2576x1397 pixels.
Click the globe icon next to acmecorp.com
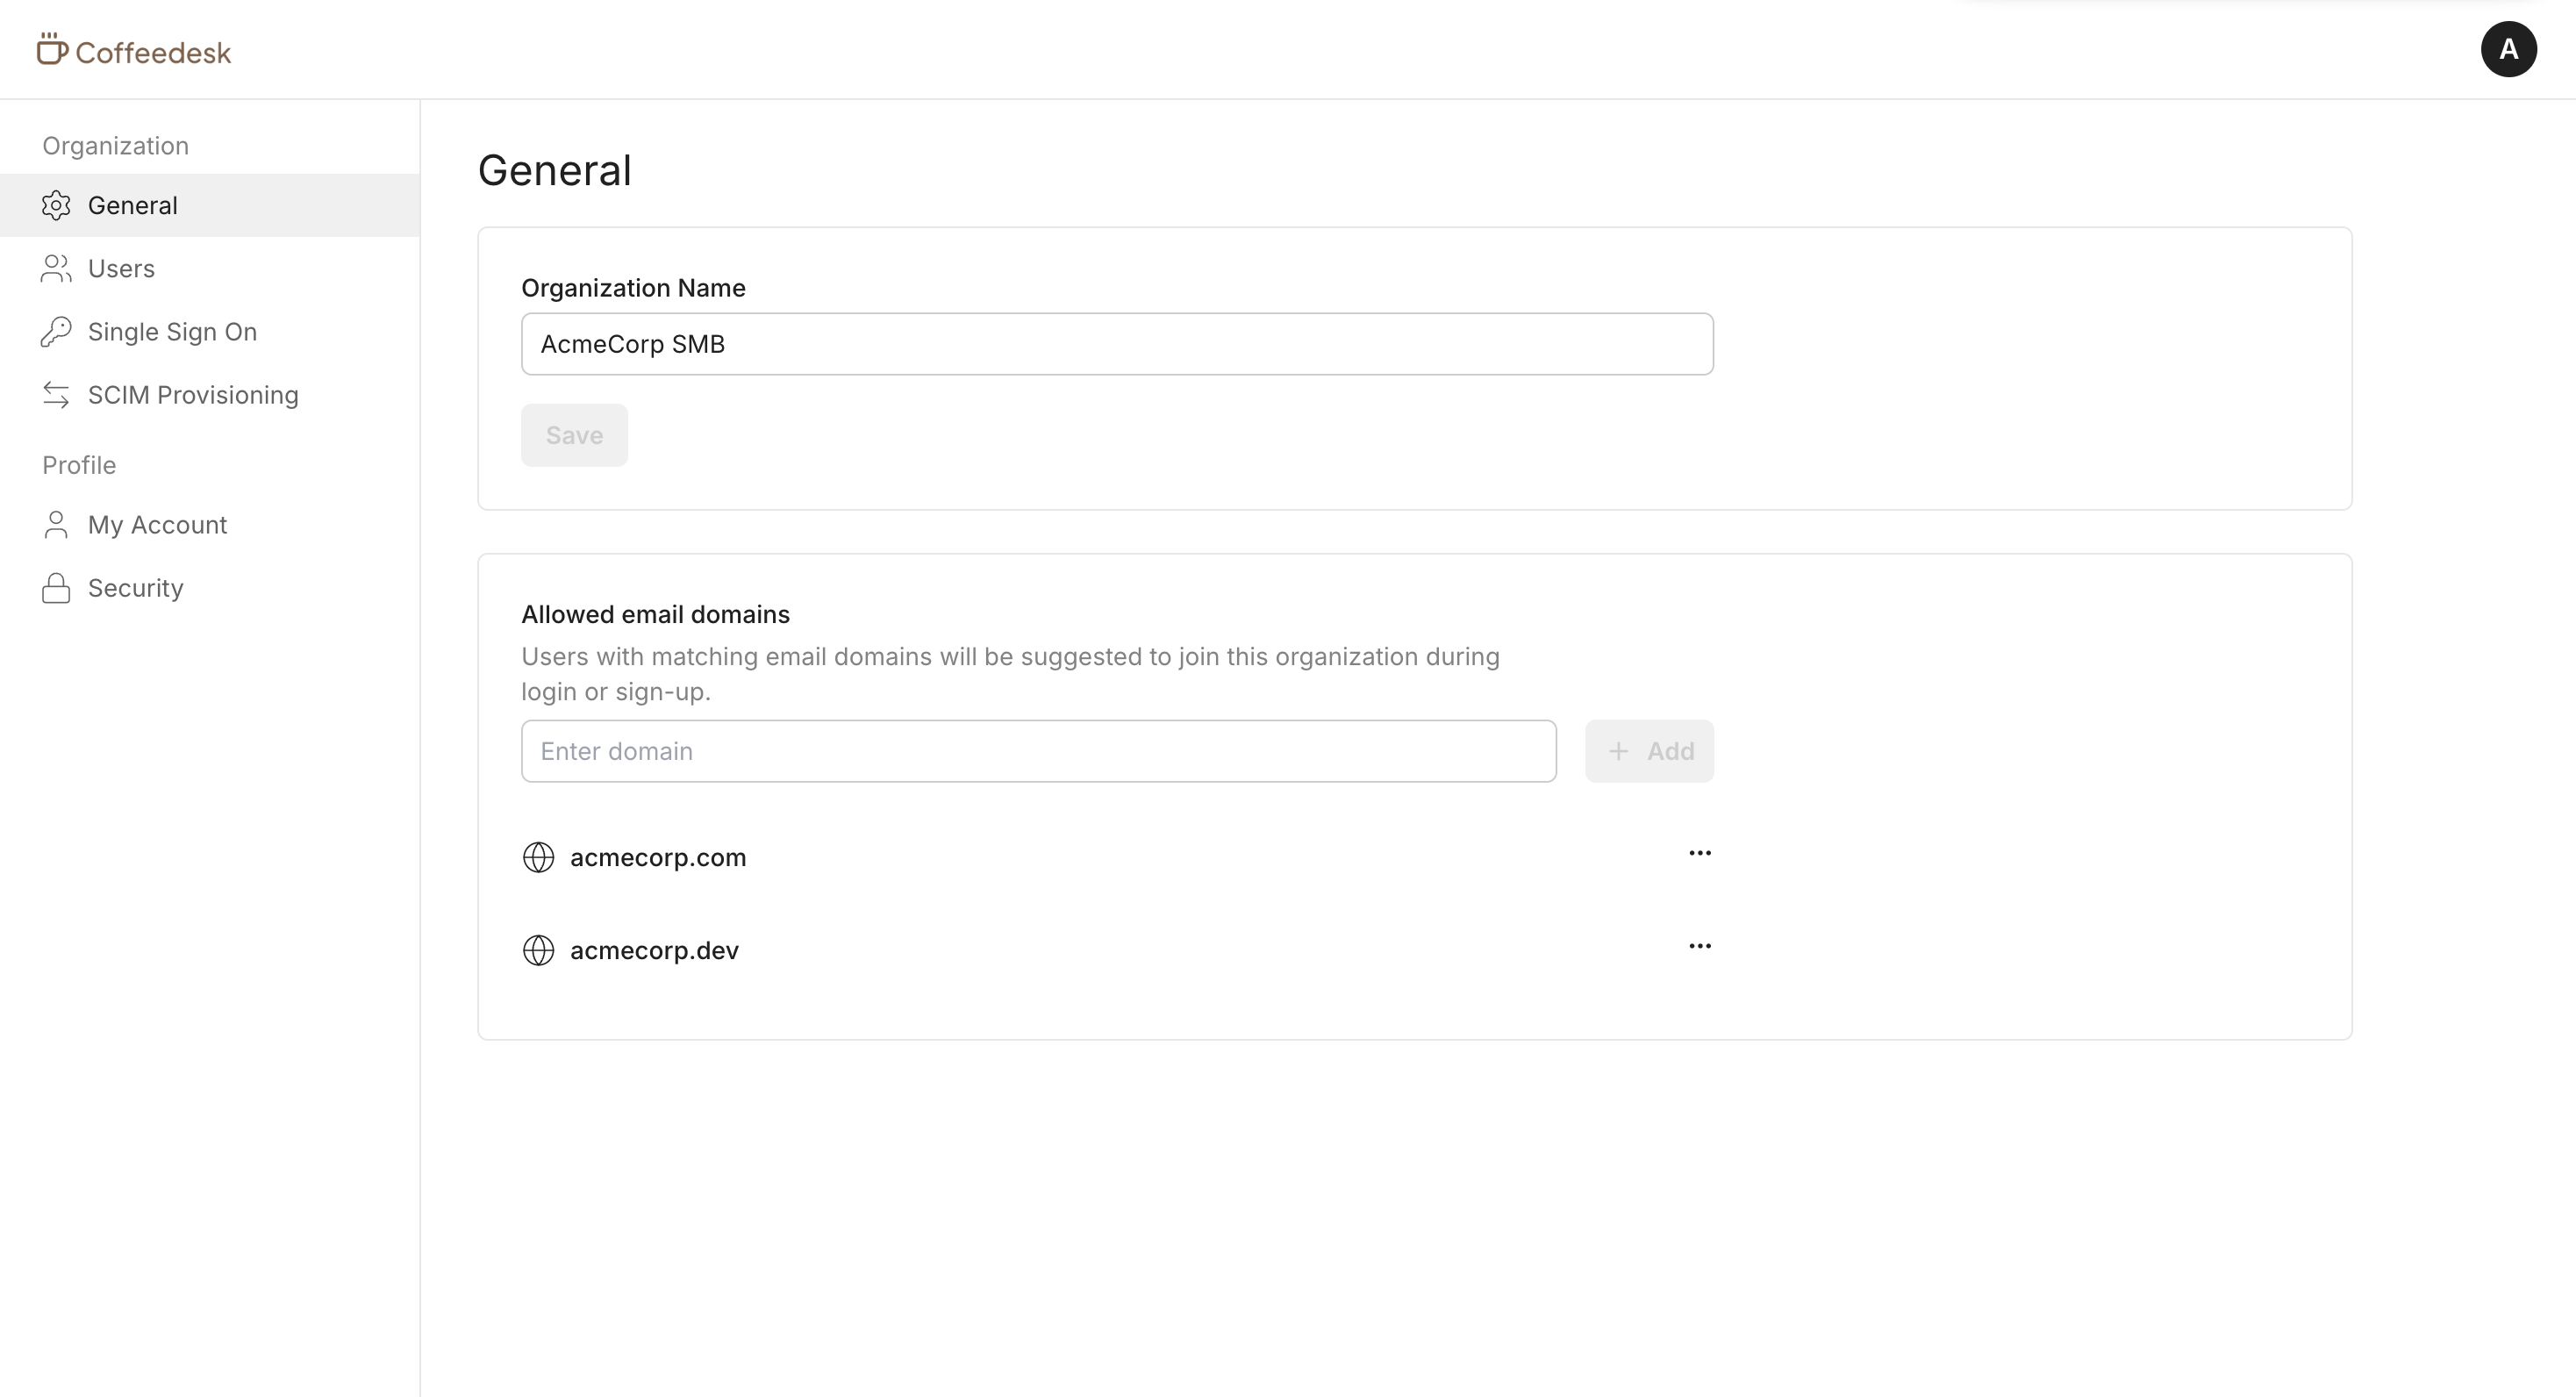point(538,857)
